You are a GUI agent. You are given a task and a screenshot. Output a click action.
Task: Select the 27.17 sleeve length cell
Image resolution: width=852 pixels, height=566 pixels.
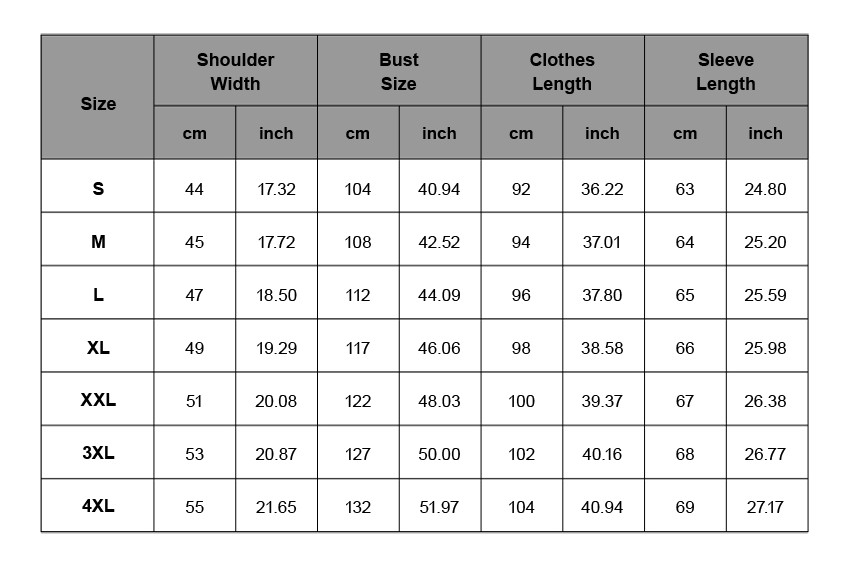[767, 505]
